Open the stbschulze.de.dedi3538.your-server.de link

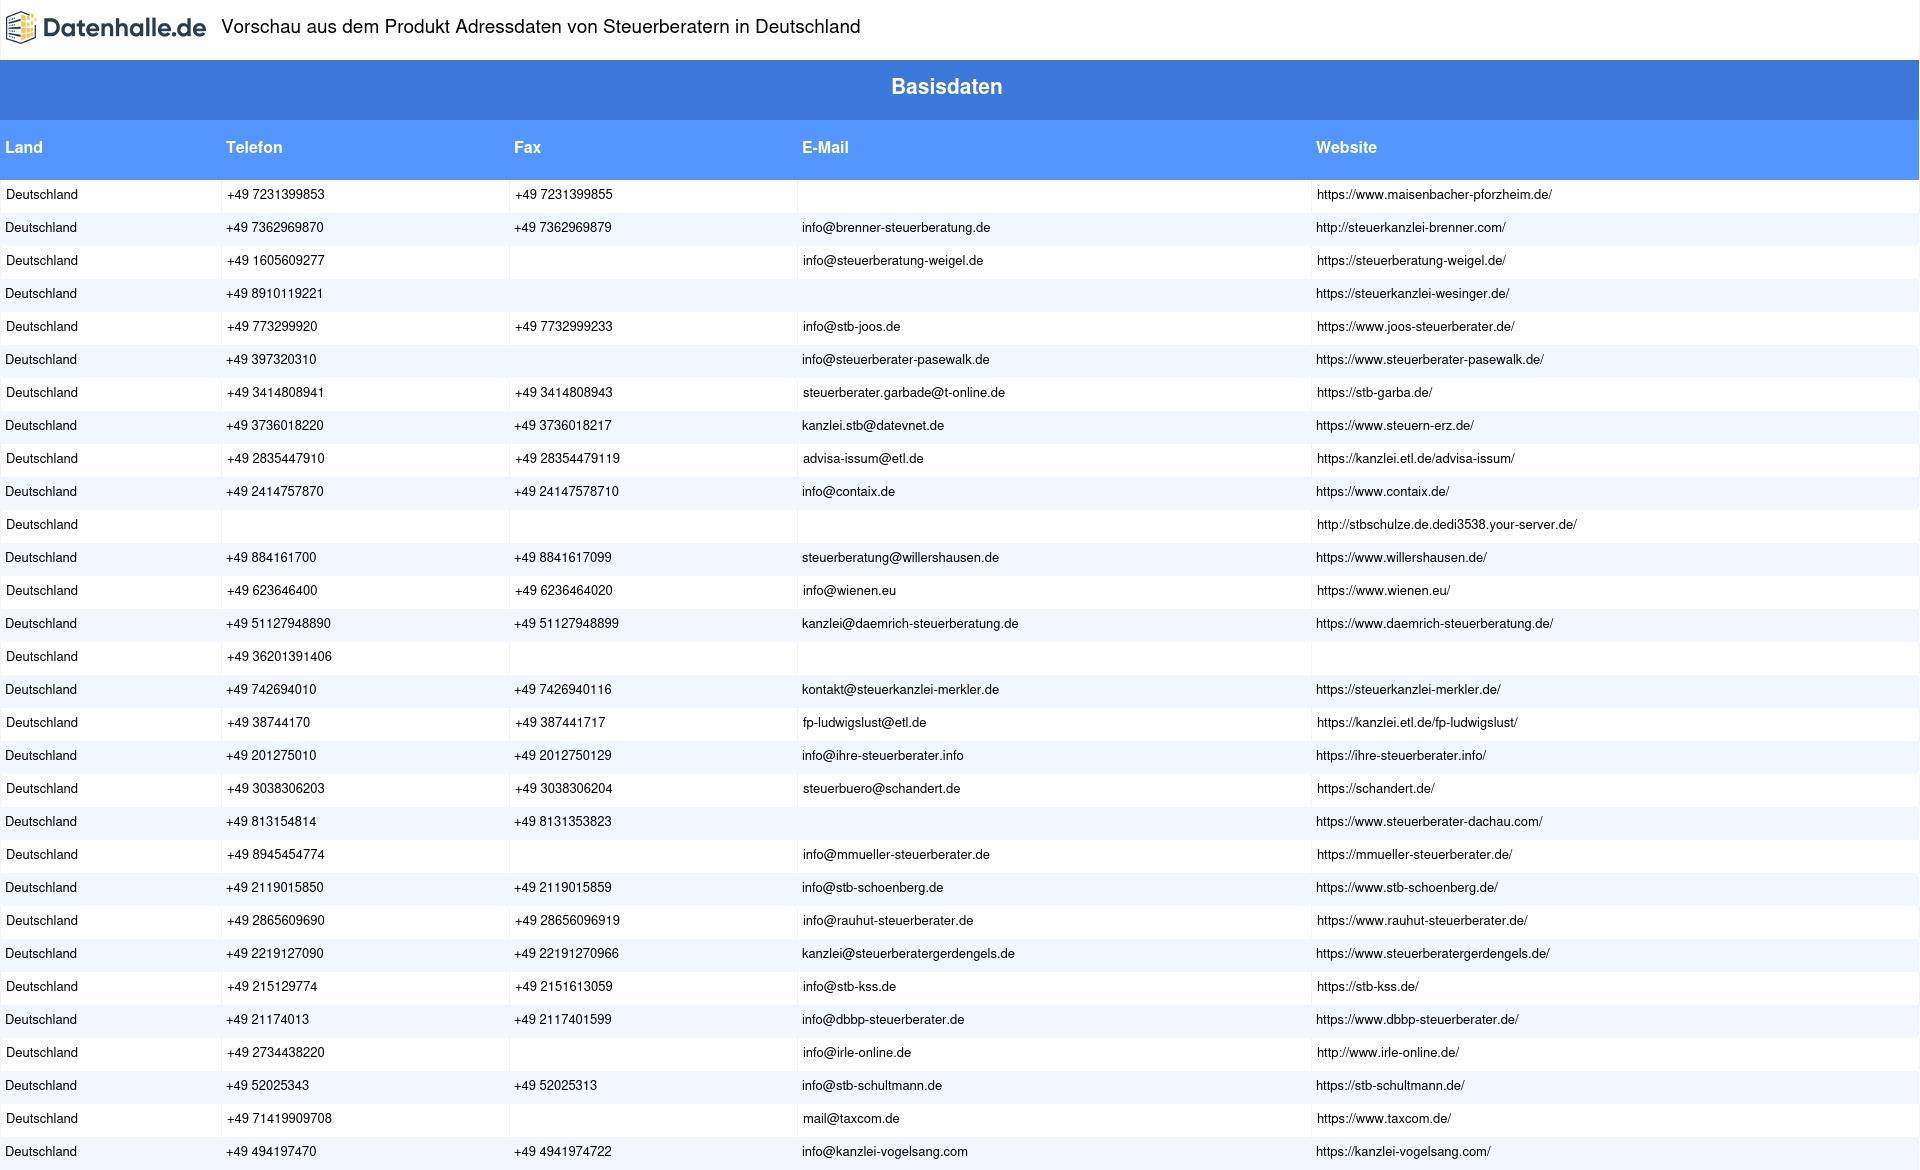[1447, 525]
